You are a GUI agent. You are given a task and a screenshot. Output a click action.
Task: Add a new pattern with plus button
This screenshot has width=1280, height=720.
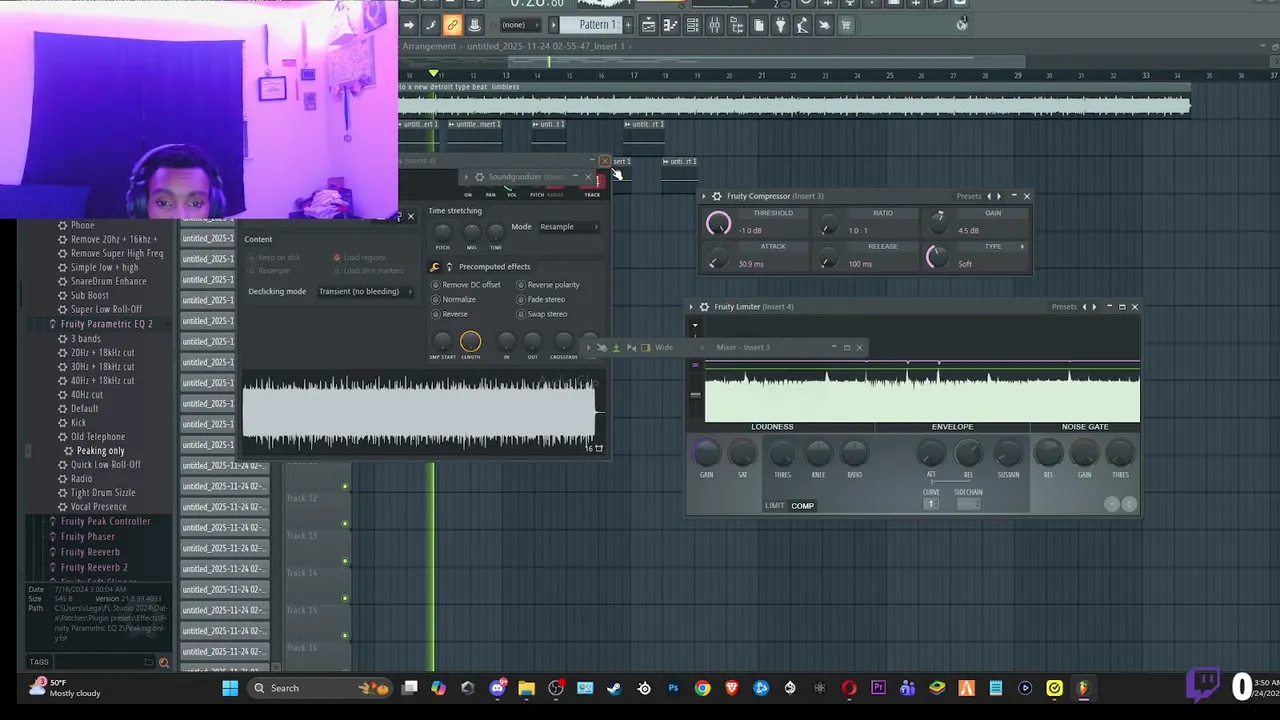coord(628,25)
